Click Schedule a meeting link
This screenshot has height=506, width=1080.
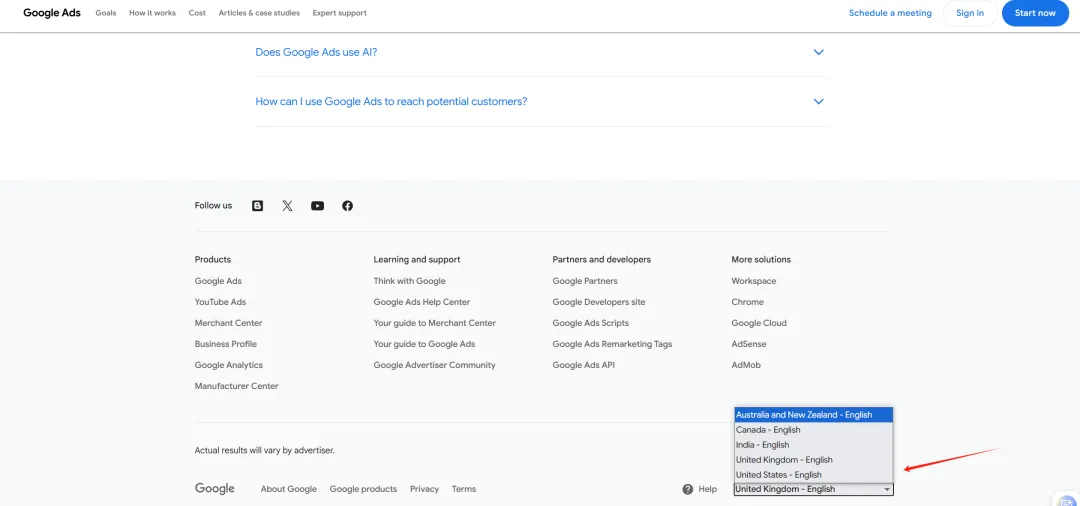point(890,13)
